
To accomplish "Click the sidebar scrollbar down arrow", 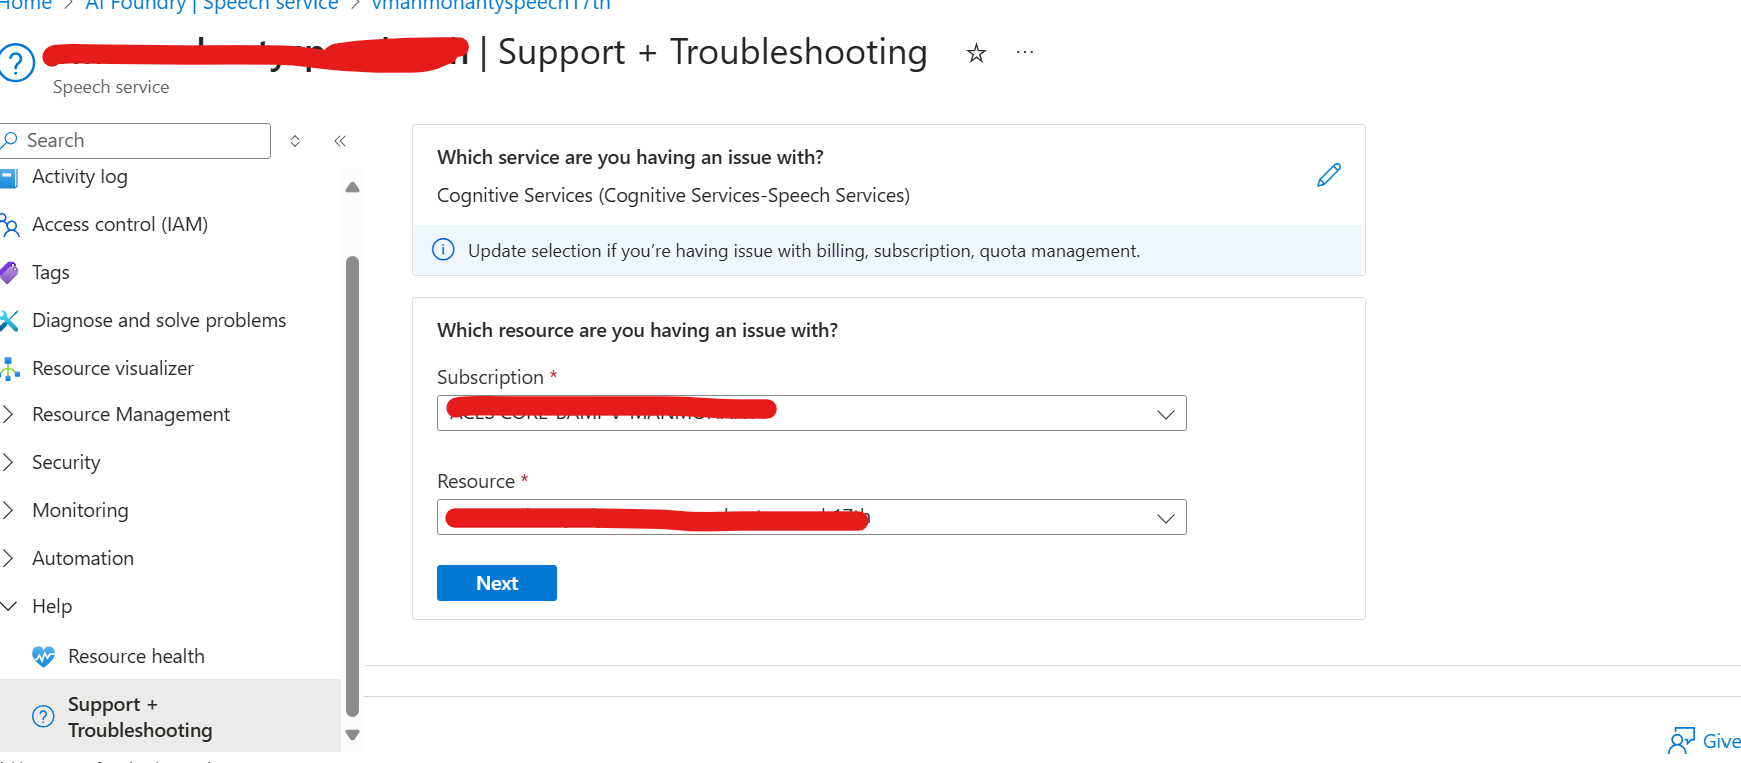I will [x=352, y=735].
